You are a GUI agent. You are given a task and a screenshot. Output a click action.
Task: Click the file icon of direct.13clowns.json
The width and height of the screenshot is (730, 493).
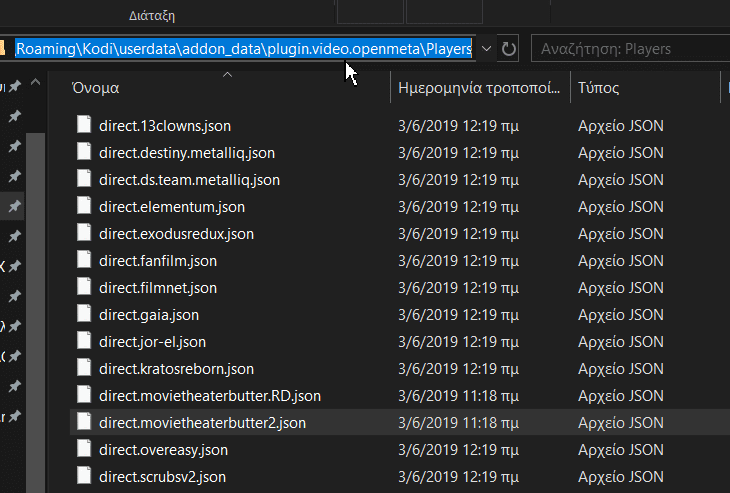[84, 124]
